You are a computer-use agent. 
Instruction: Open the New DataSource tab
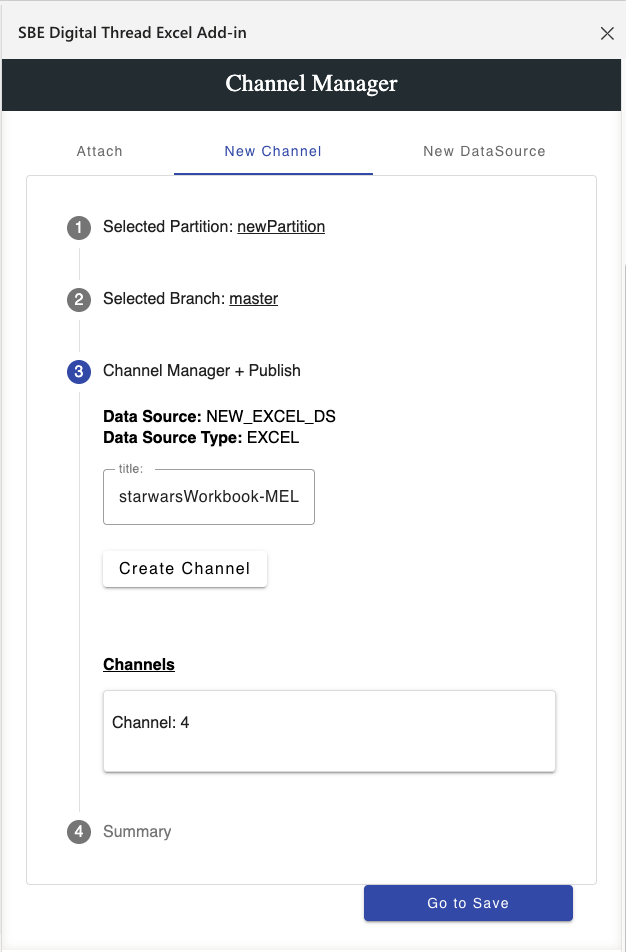point(484,151)
